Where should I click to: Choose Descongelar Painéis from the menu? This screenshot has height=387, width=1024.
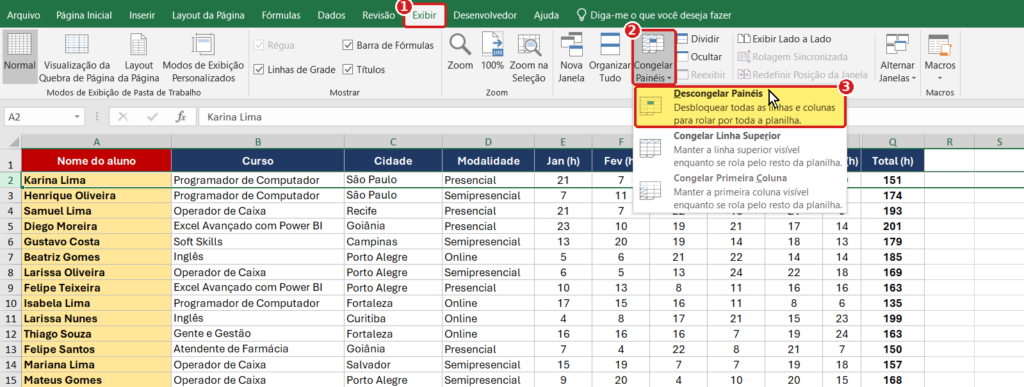pos(740,108)
